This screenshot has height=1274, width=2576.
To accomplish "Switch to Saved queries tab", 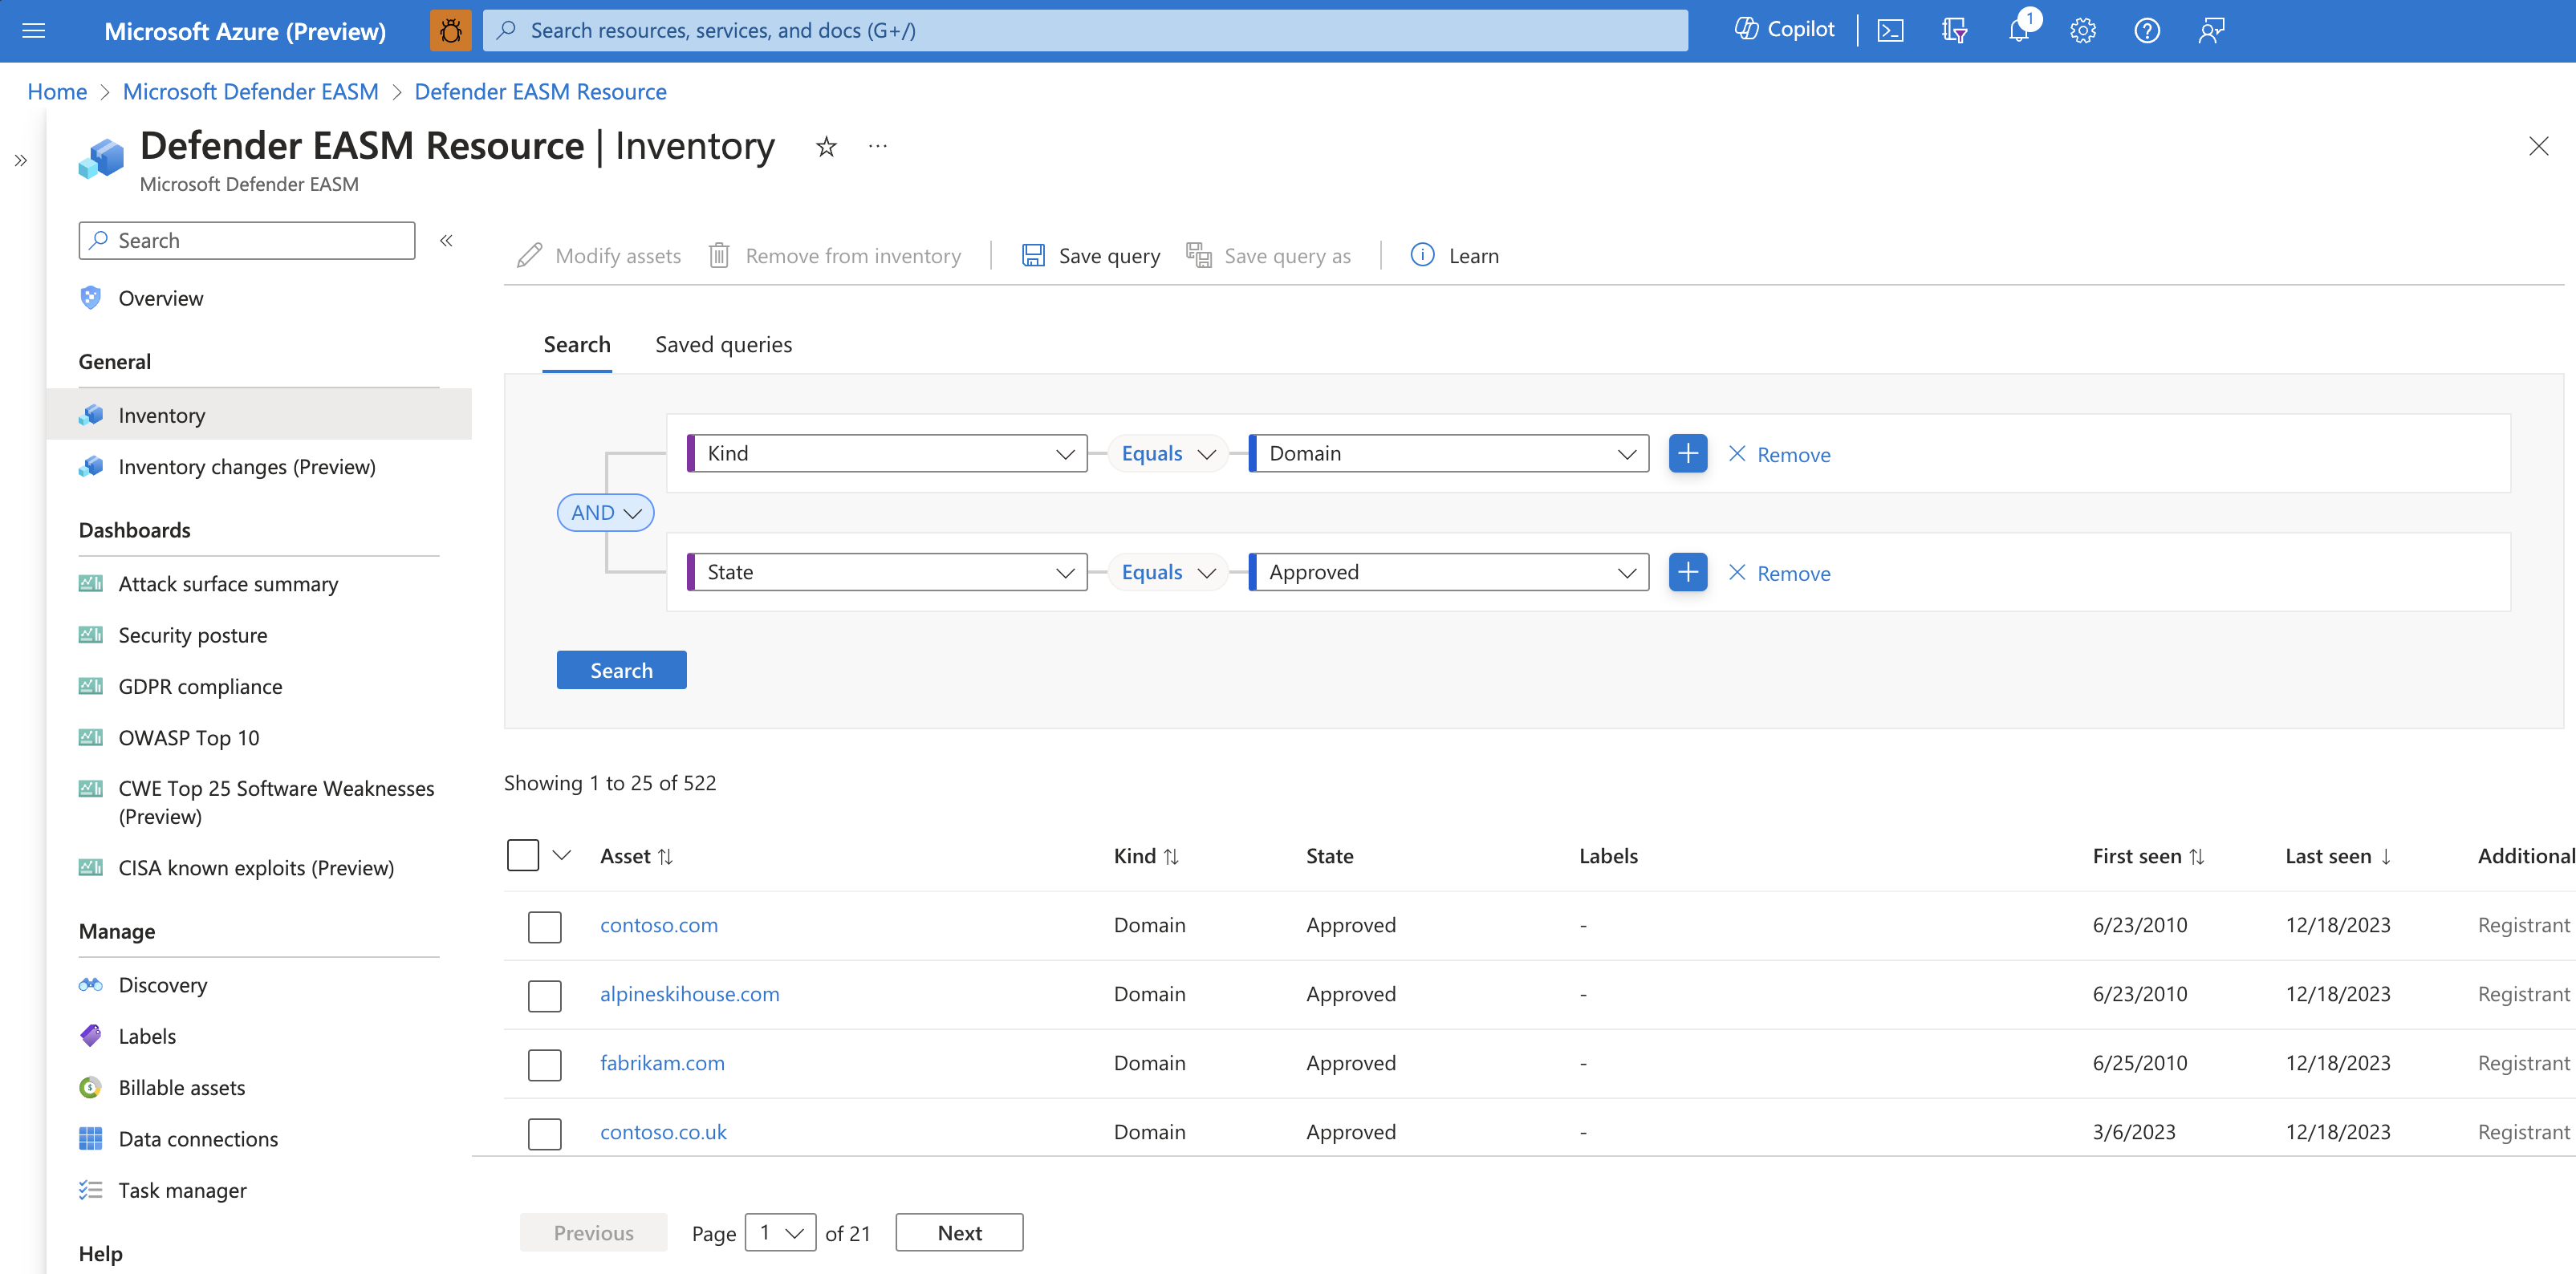I will tap(723, 343).
